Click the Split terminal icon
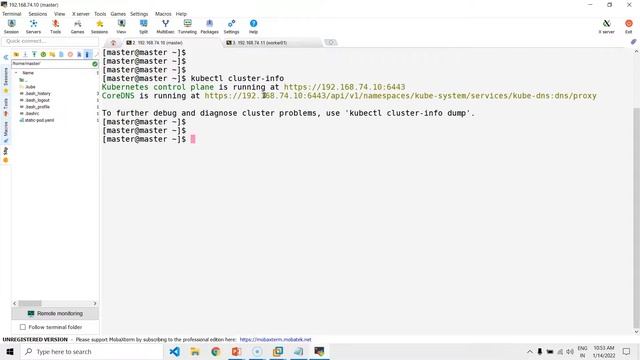Image resolution: width=640 pixels, height=360 pixels. pyautogui.click(x=143, y=27)
